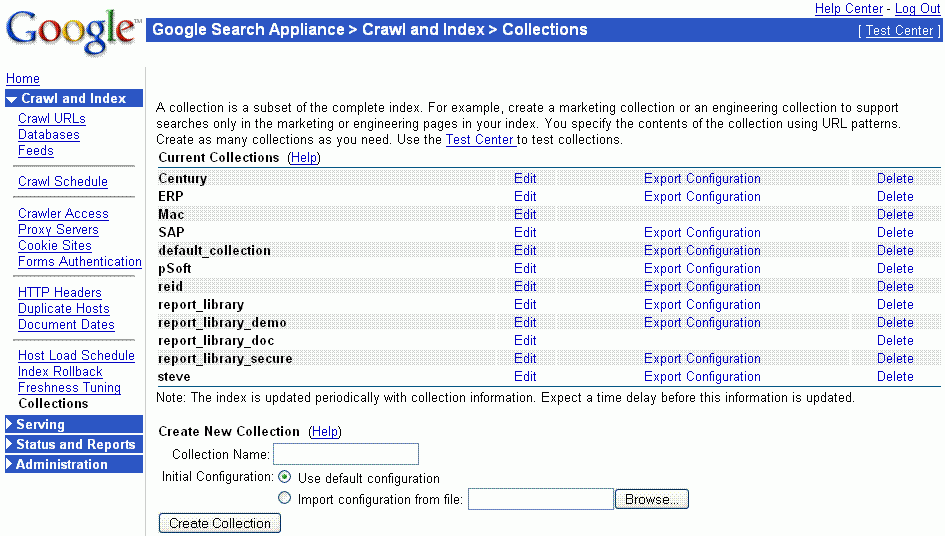Viewport: 945px width, 536px height.
Task: Click the Create Collection button
Action: tap(219, 523)
